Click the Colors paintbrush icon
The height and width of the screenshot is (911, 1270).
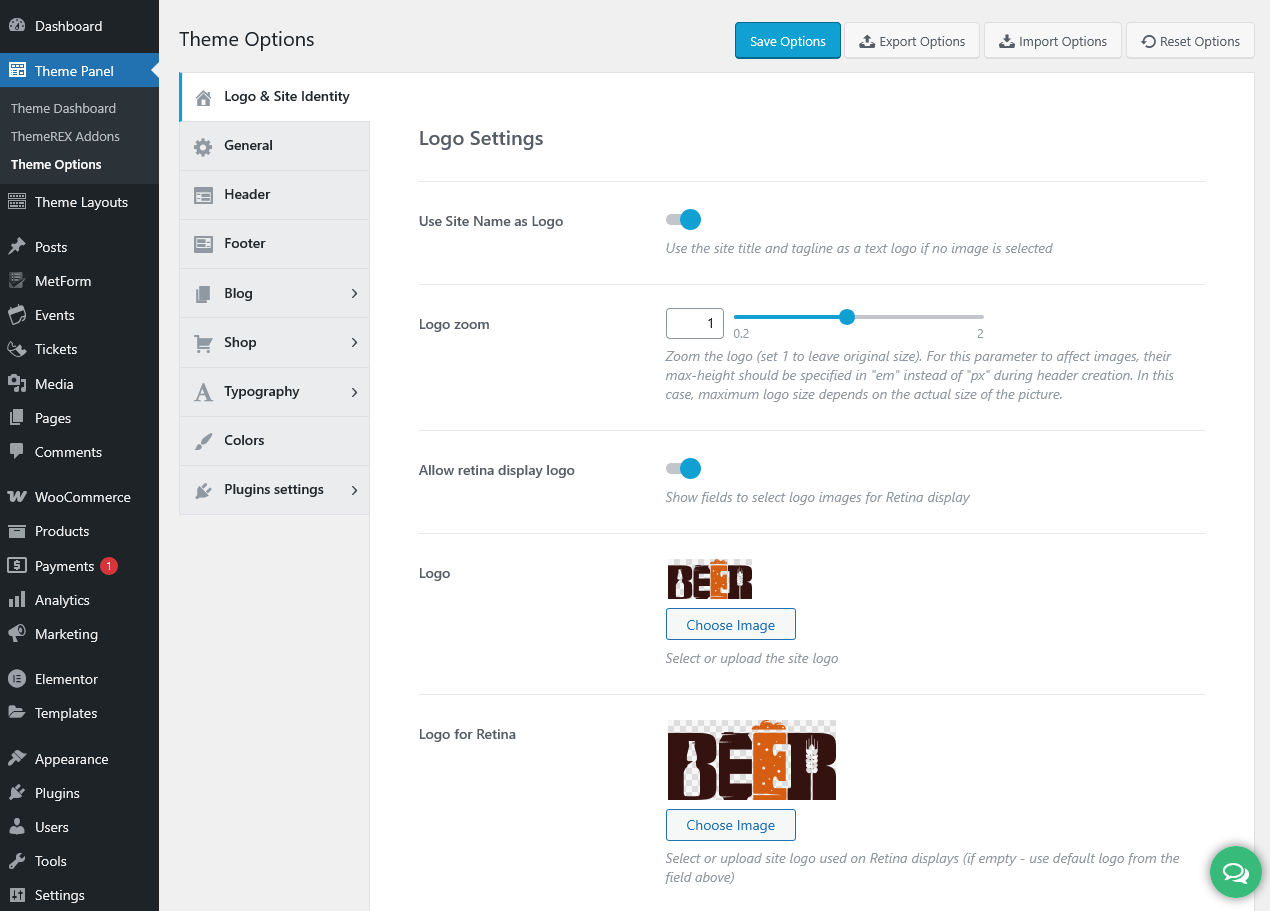(203, 441)
